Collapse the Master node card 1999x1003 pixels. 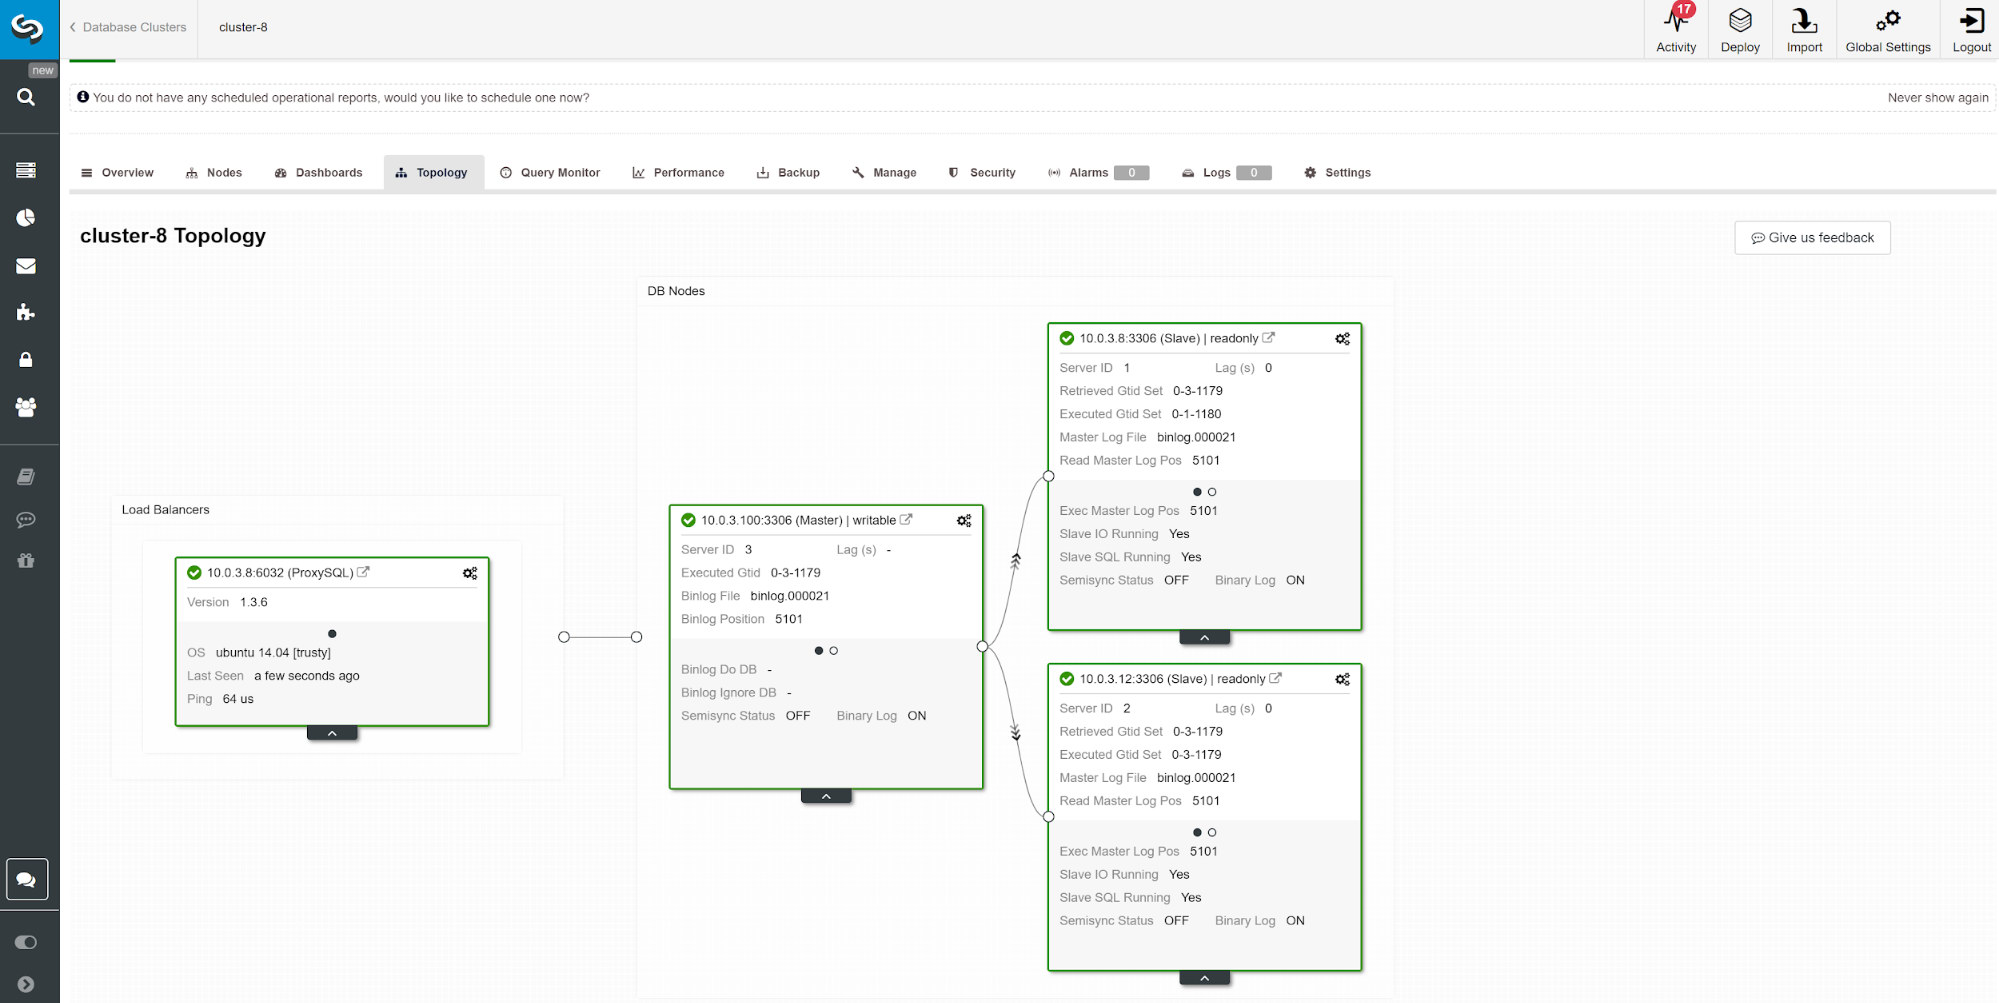(x=826, y=797)
